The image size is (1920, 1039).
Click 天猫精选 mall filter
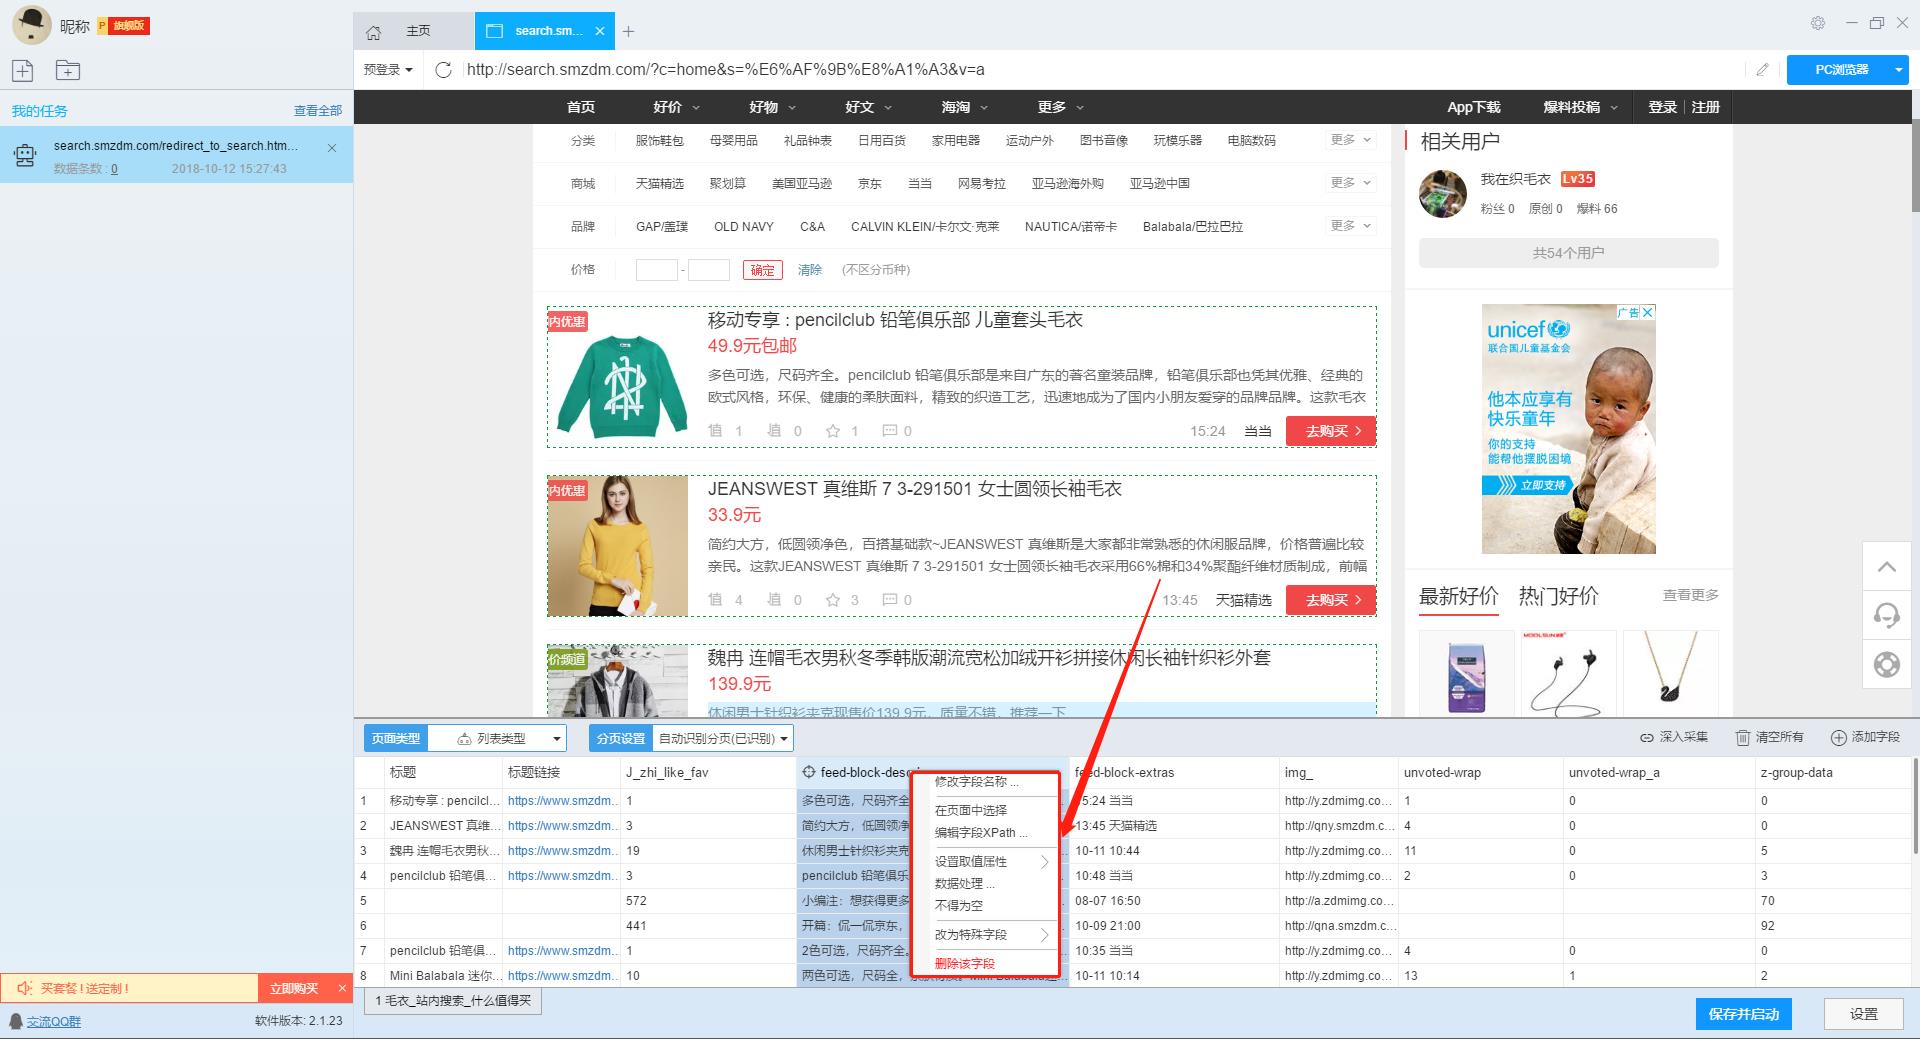click(660, 183)
